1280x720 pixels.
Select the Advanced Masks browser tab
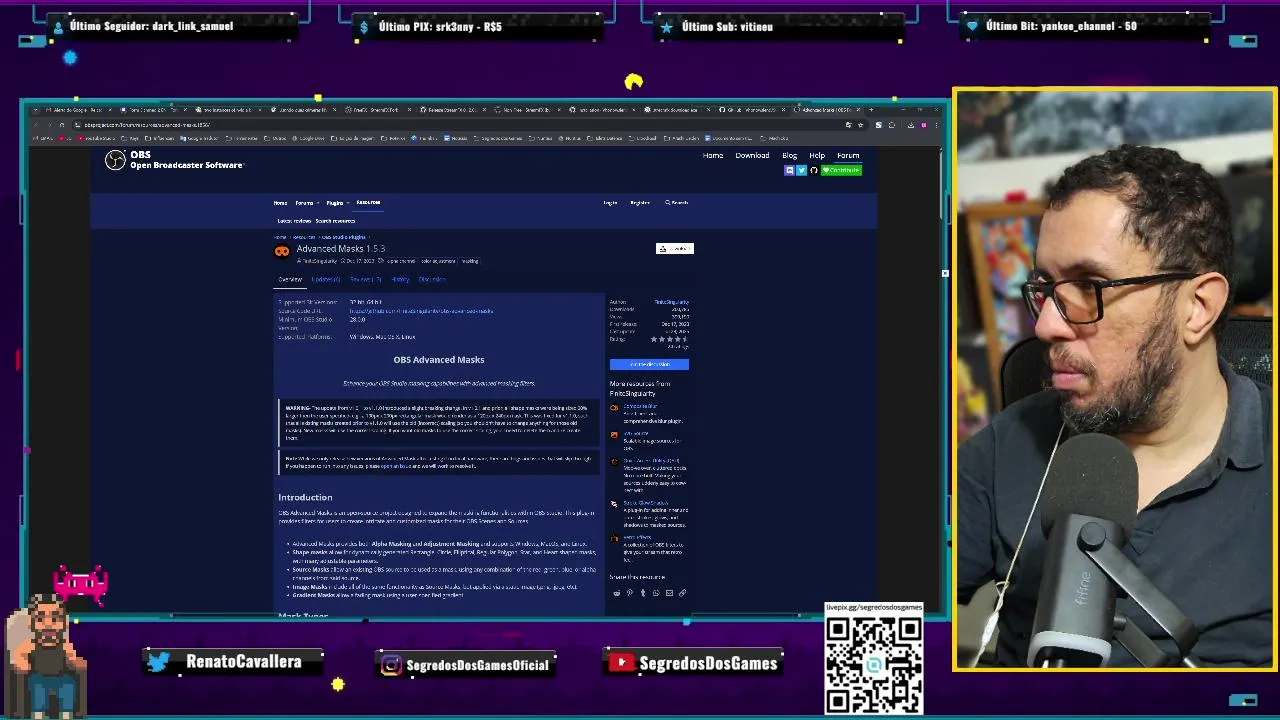coord(826,109)
